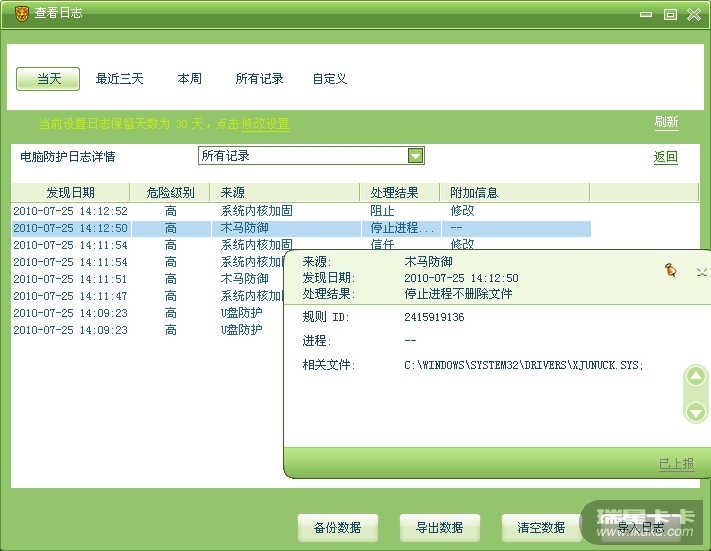Viewport: 711px width, 551px height.
Task: Click rule ID value 2415919136
Action: pos(434,317)
